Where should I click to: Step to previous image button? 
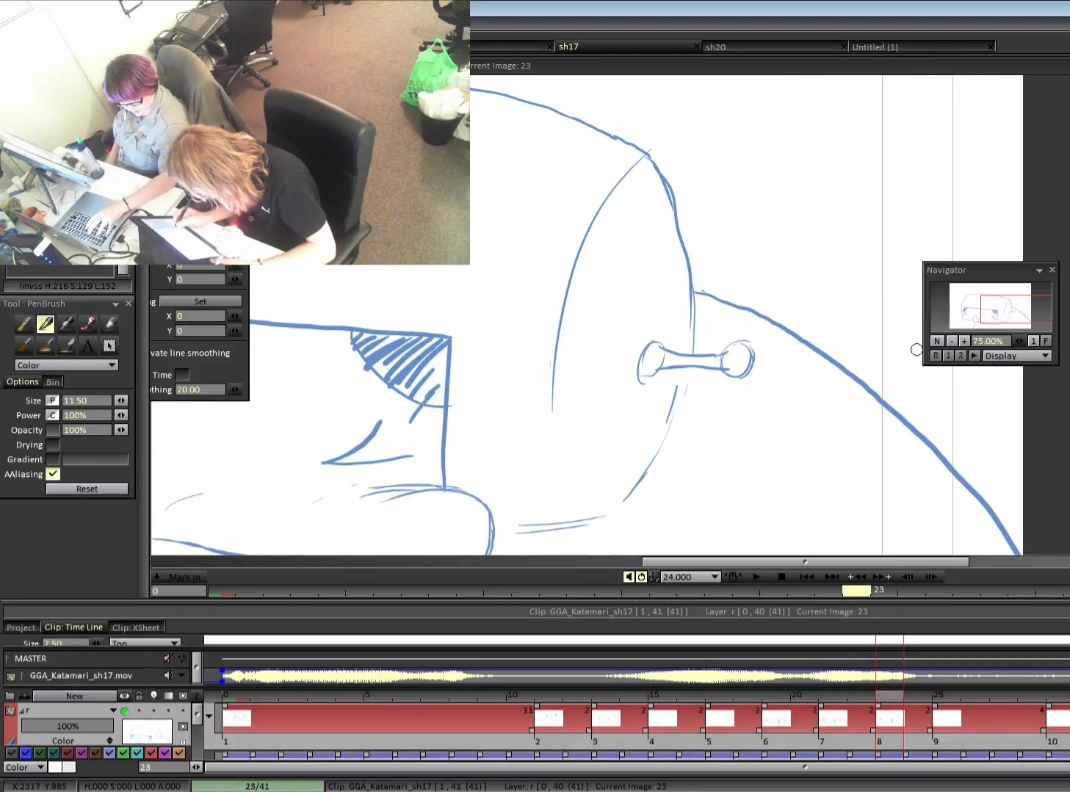[908, 576]
